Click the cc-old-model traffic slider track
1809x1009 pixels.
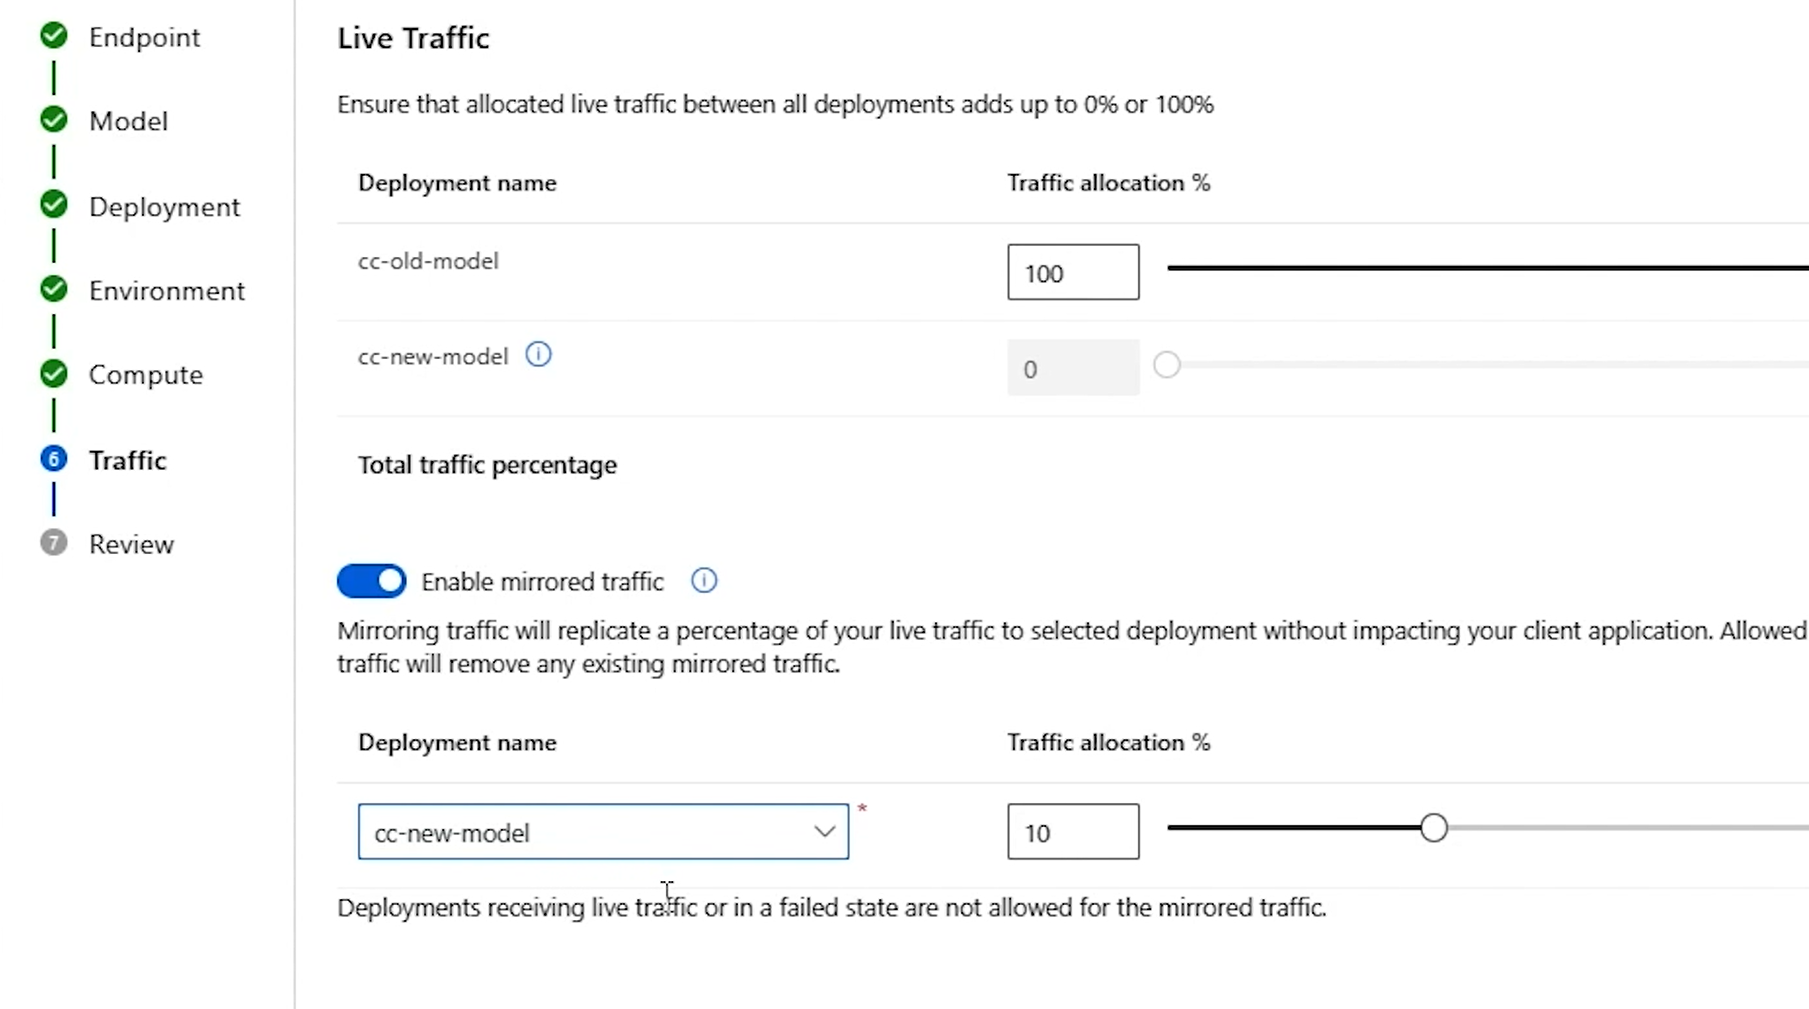1486,268
